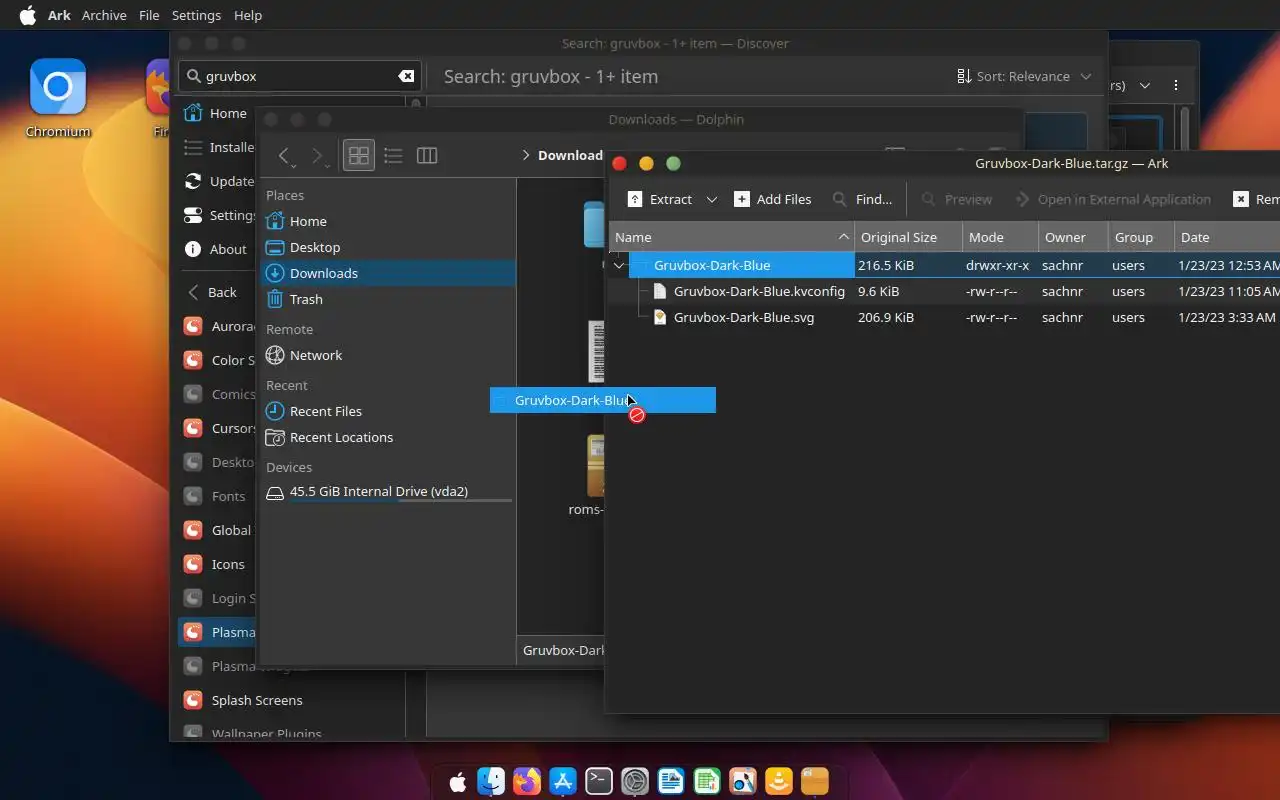Sort by the Date column header
Viewport: 1280px width, 800px height.
(1228, 237)
